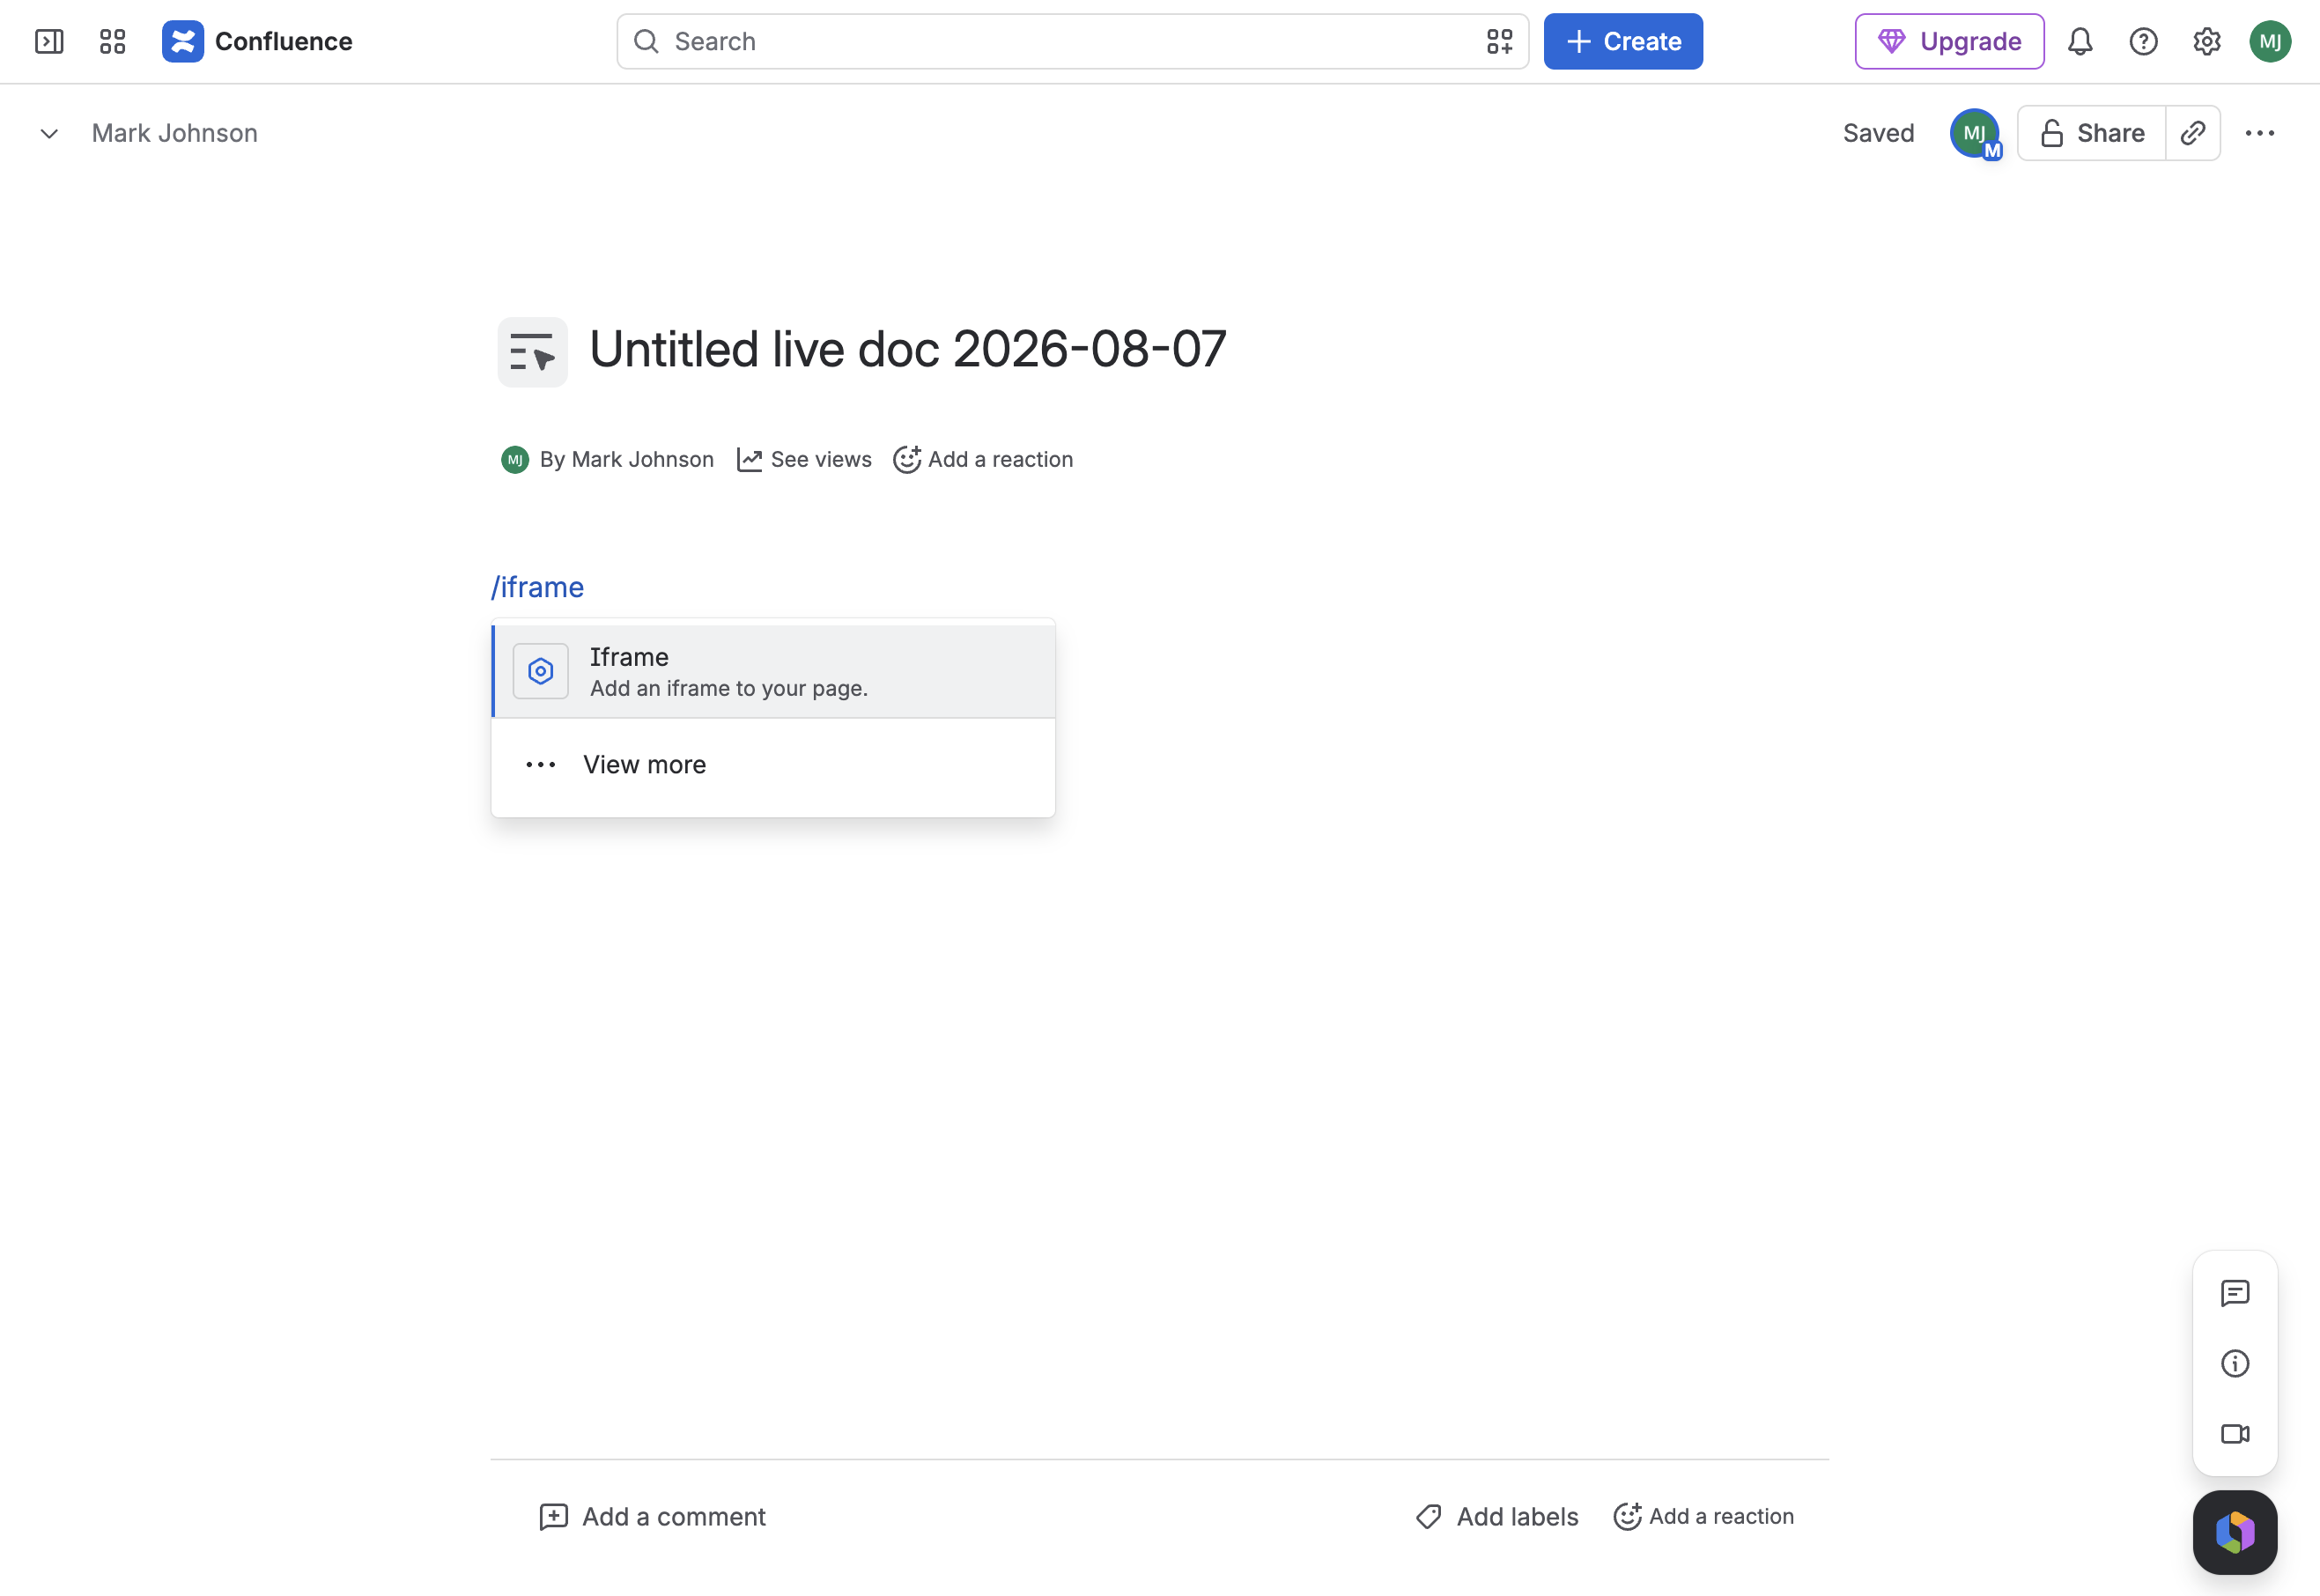Open search filter options icon
The height and width of the screenshot is (1596, 2320).
point(1499,41)
